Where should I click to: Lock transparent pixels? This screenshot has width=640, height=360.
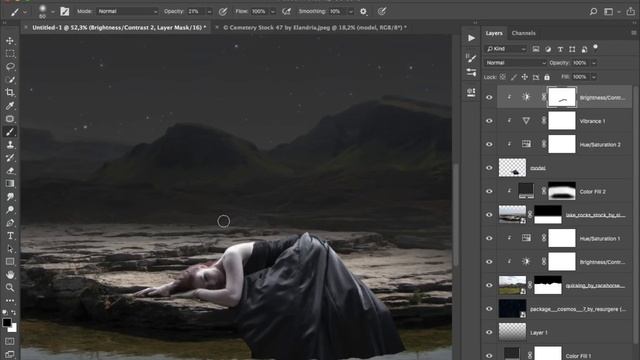point(503,77)
